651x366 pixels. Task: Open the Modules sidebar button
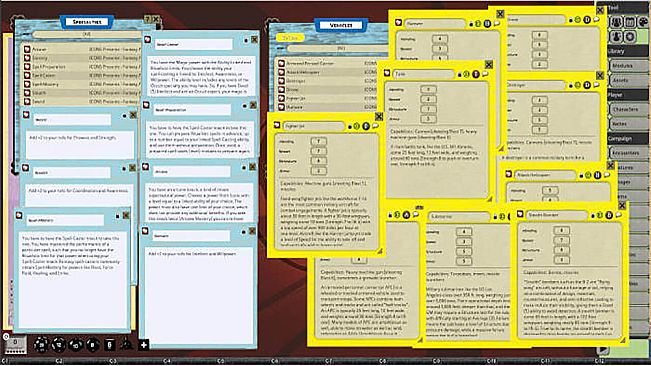click(629, 66)
